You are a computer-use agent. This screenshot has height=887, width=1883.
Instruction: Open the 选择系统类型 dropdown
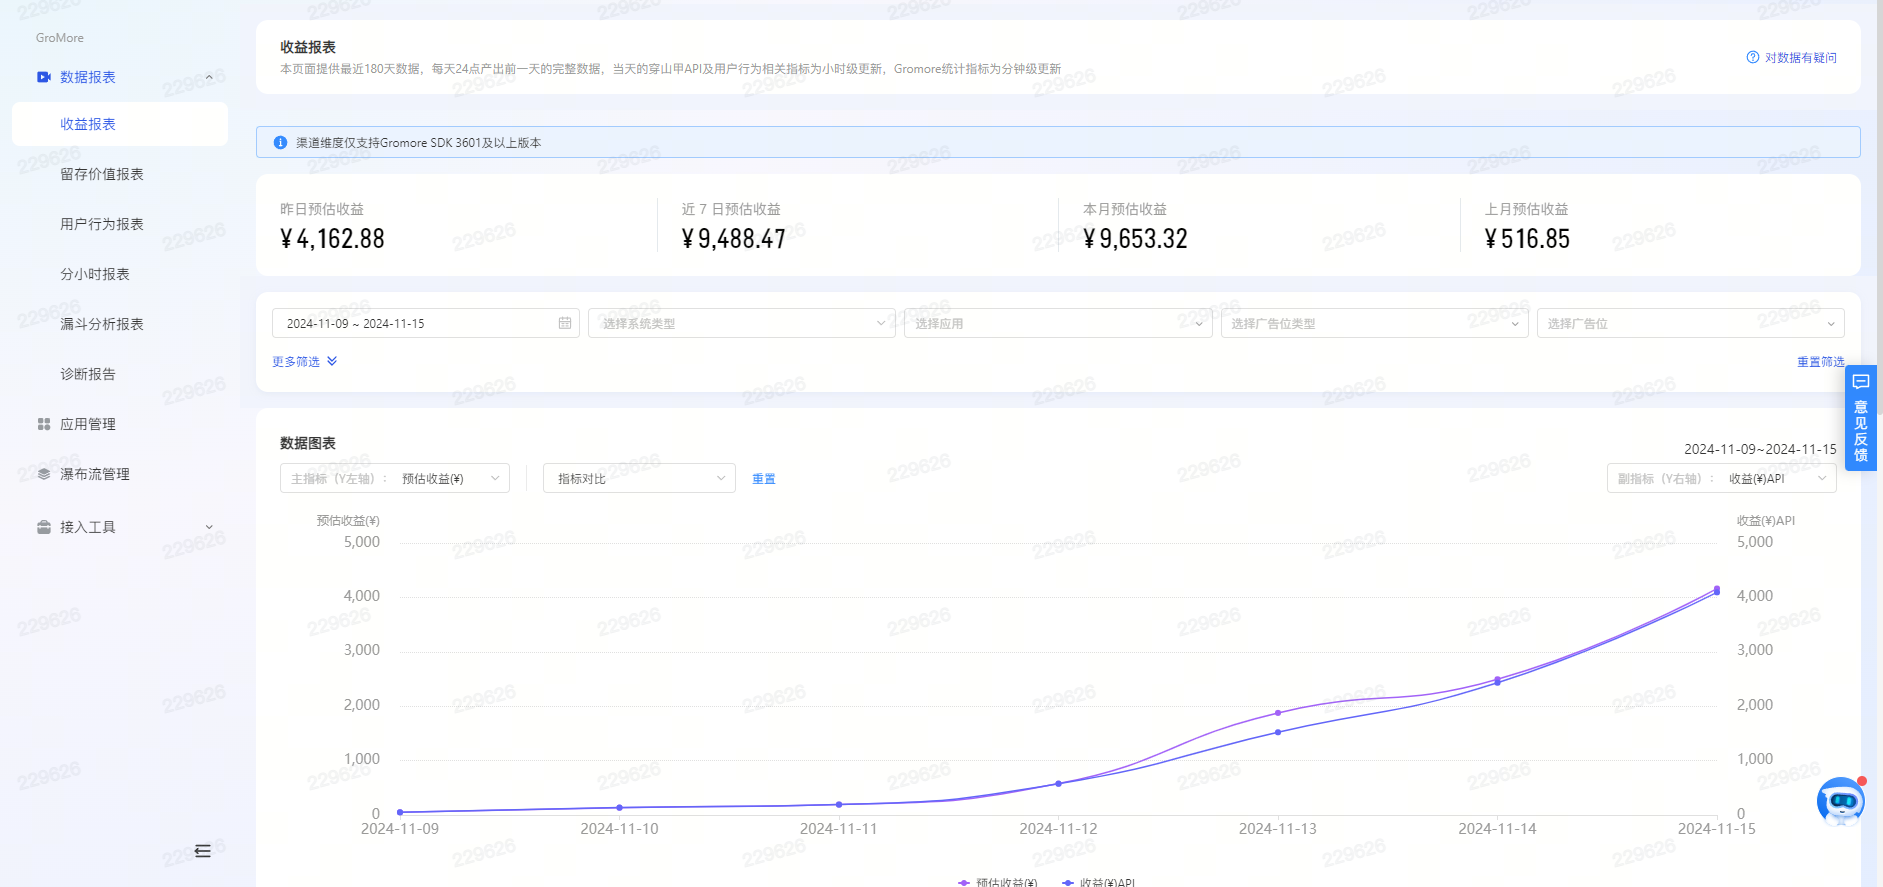pos(742,323)
